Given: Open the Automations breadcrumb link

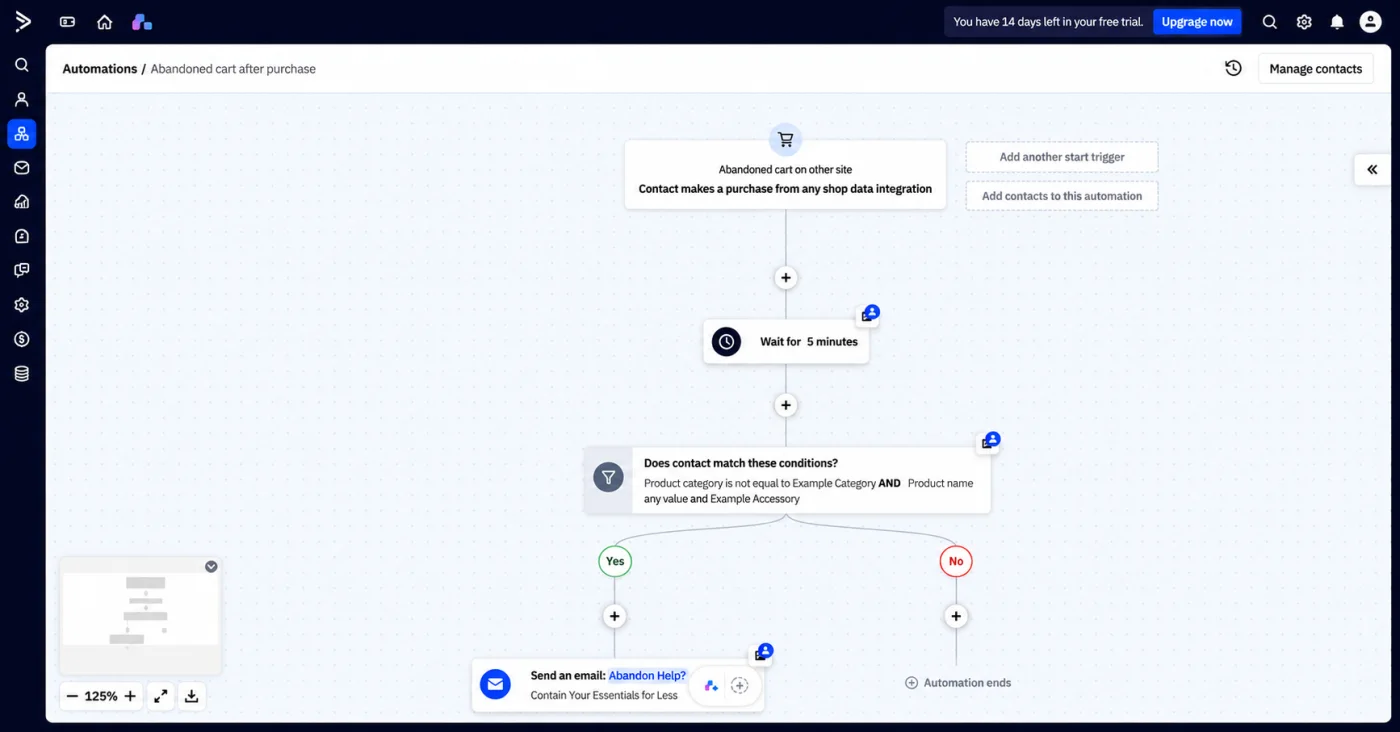Looking at the screenshot, I should pos(100,69).
